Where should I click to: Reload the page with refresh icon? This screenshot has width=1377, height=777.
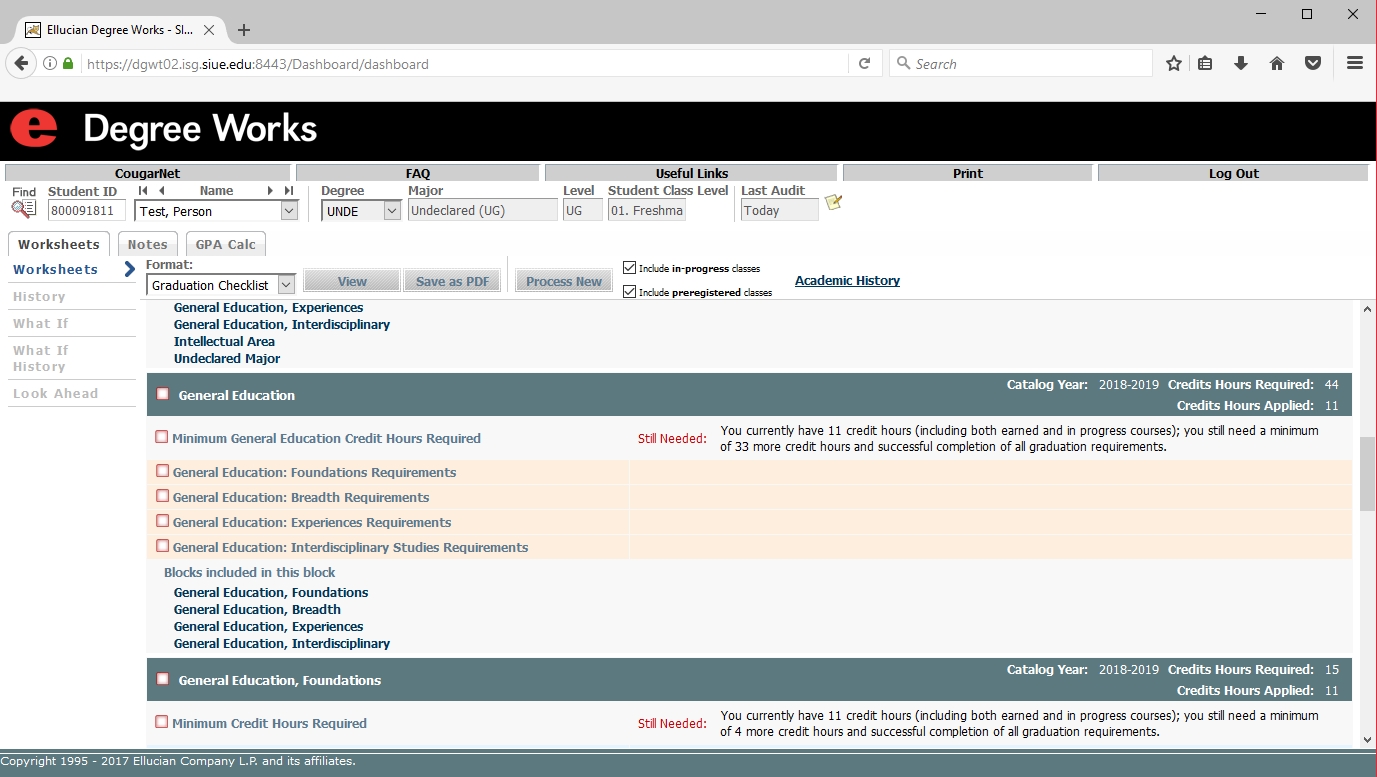[865, 64]
